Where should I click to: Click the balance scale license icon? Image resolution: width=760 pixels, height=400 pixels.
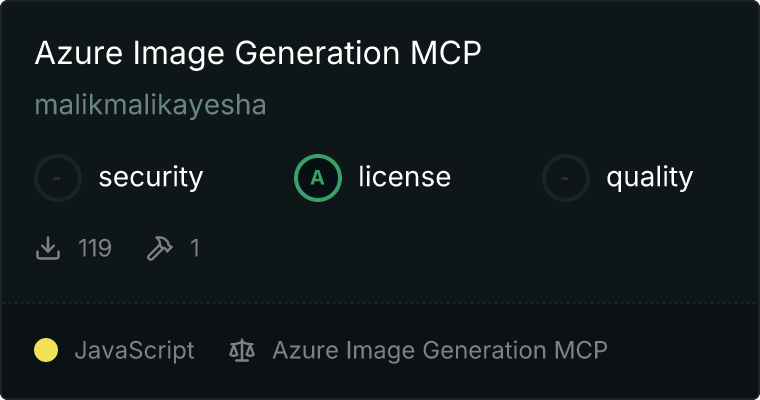click(242, 350)
